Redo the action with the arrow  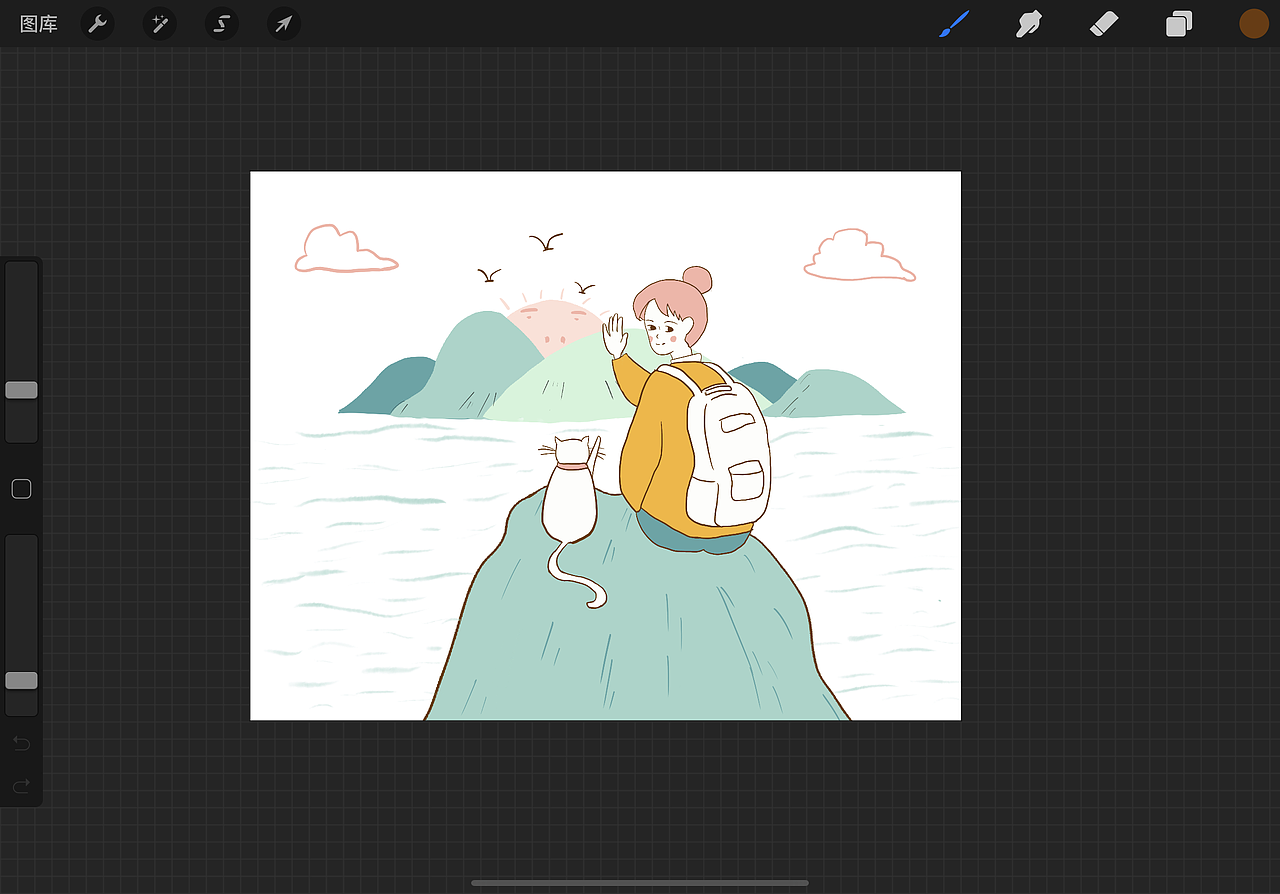tap(21, 786)
